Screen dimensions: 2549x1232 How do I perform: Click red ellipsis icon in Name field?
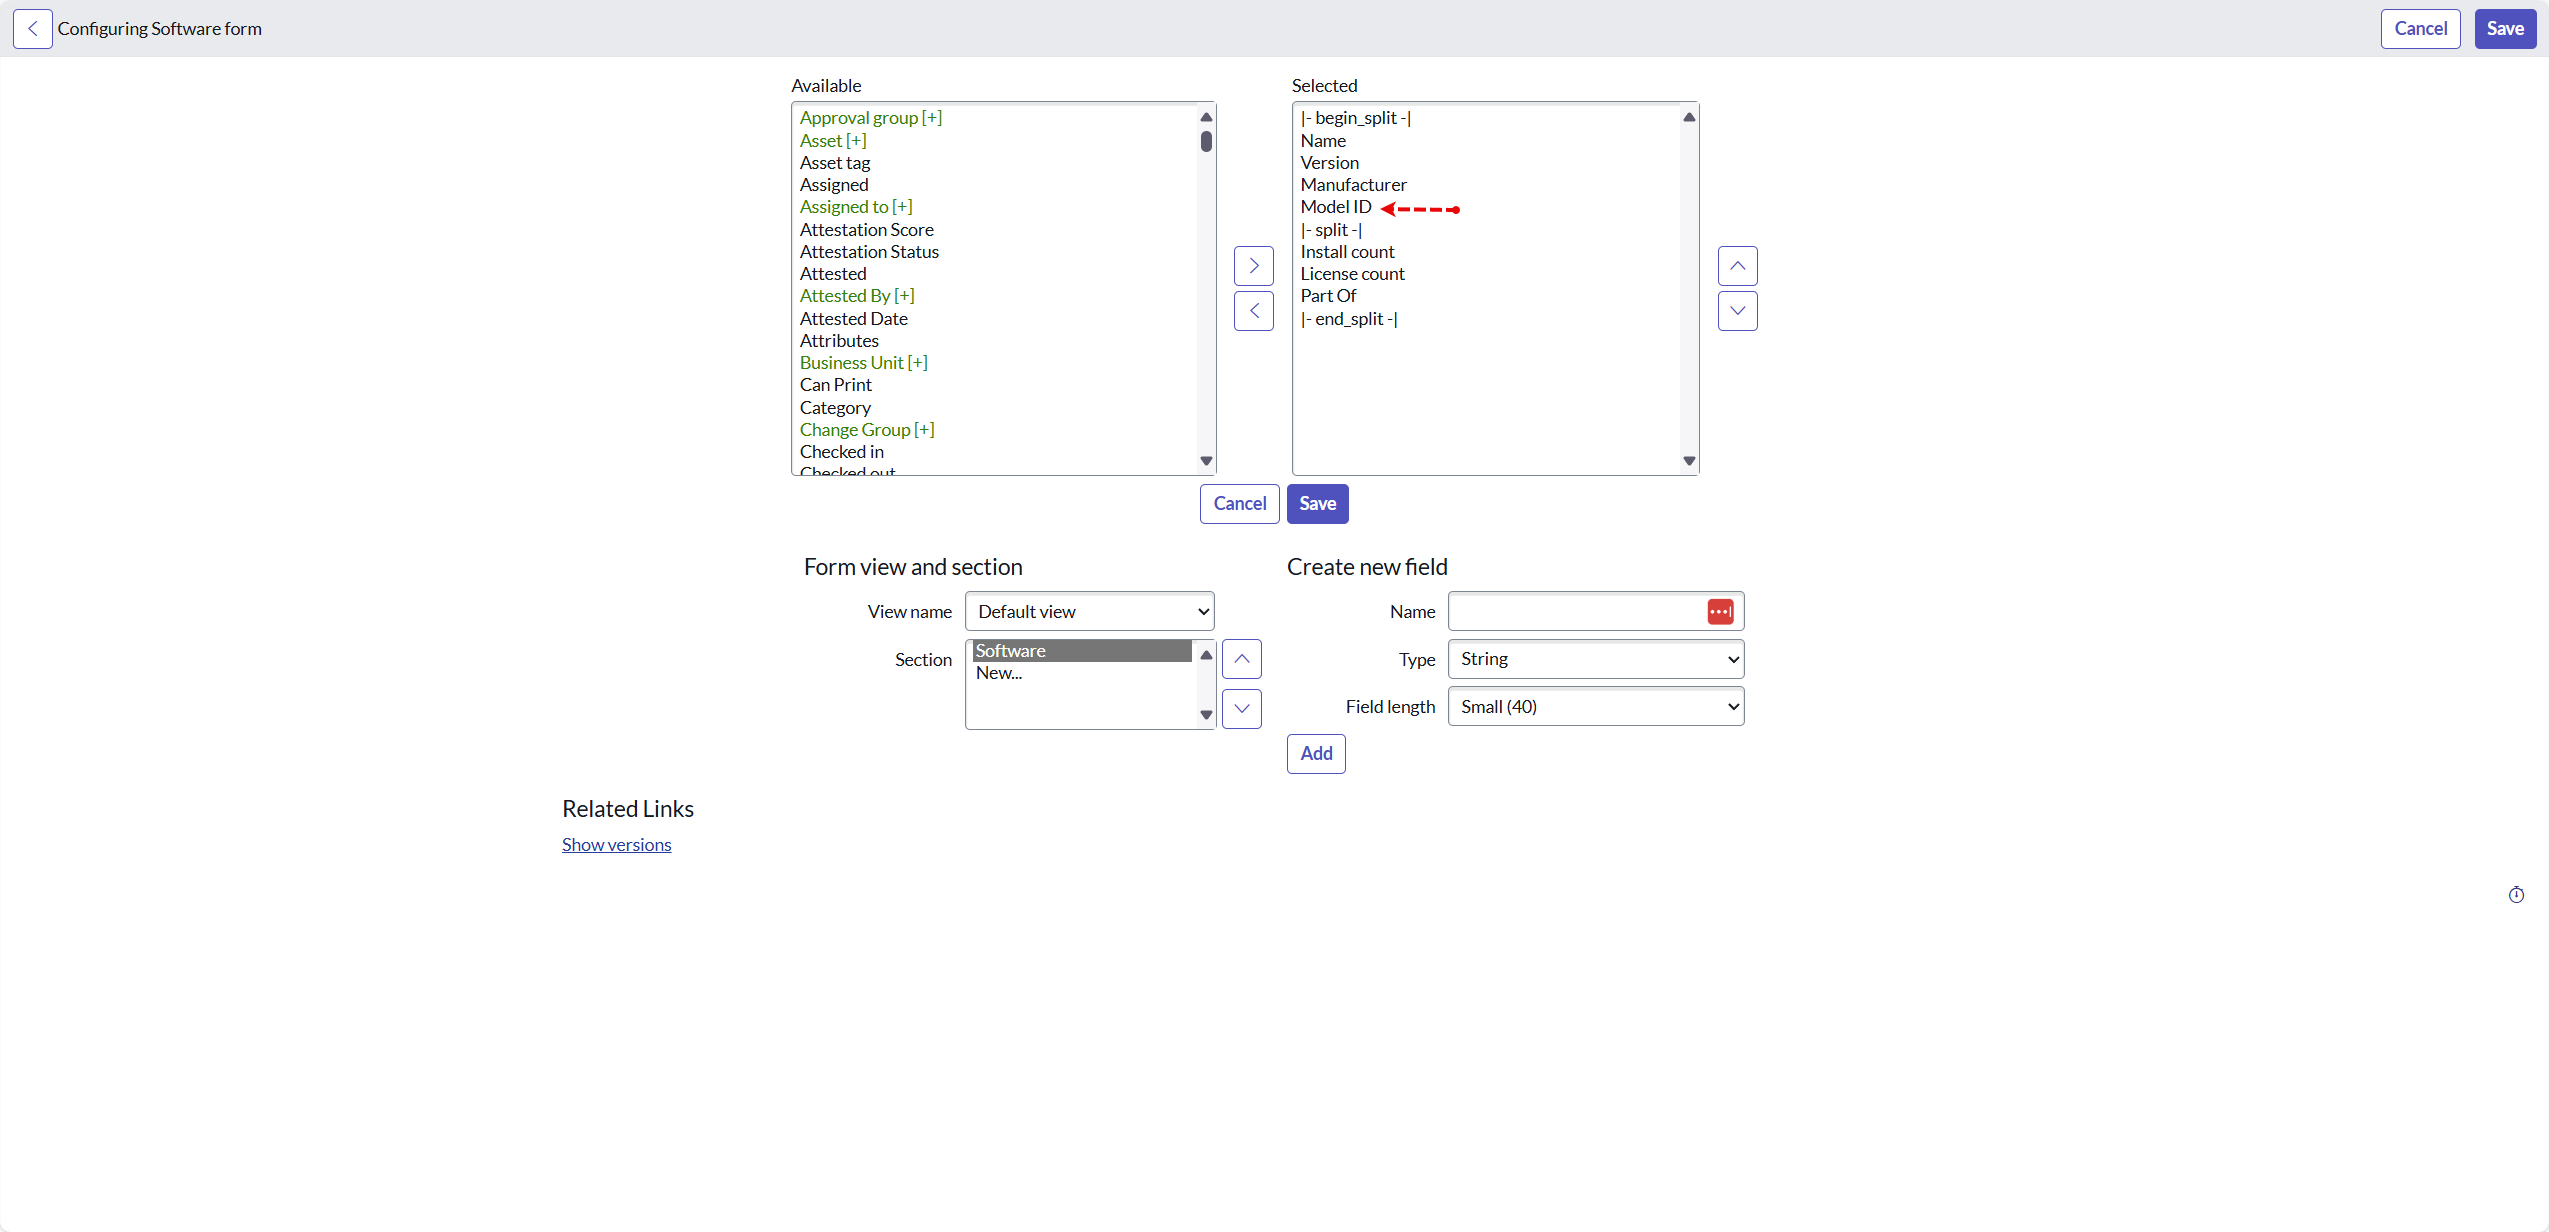1720,612
